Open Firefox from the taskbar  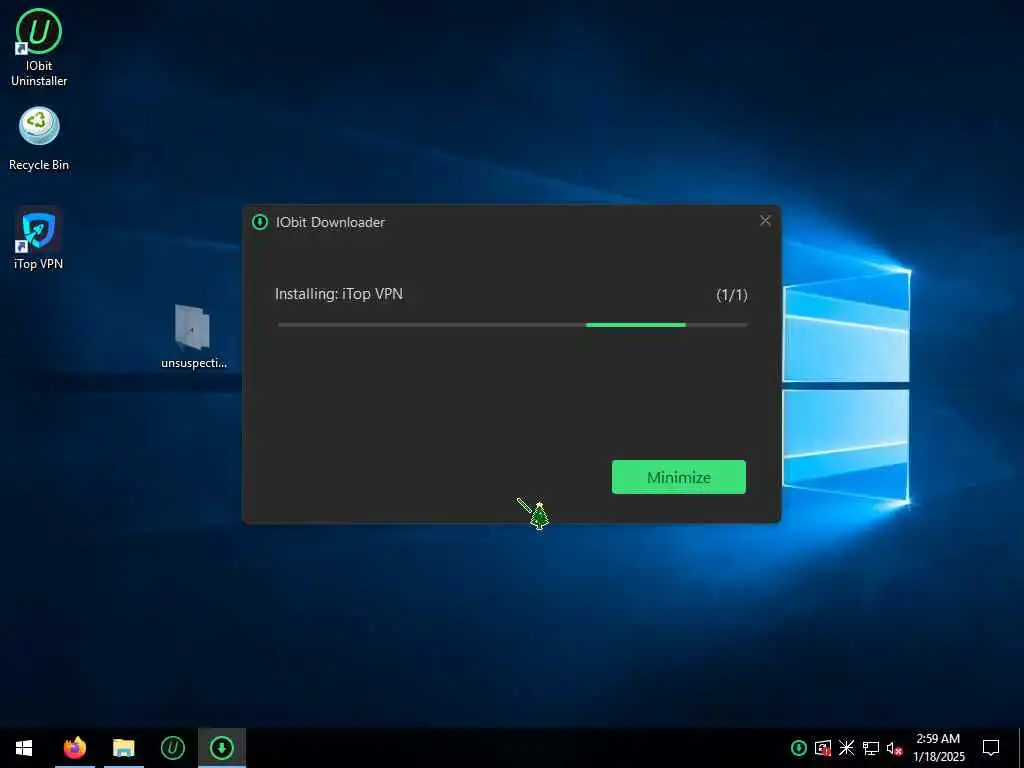[75, 748]
